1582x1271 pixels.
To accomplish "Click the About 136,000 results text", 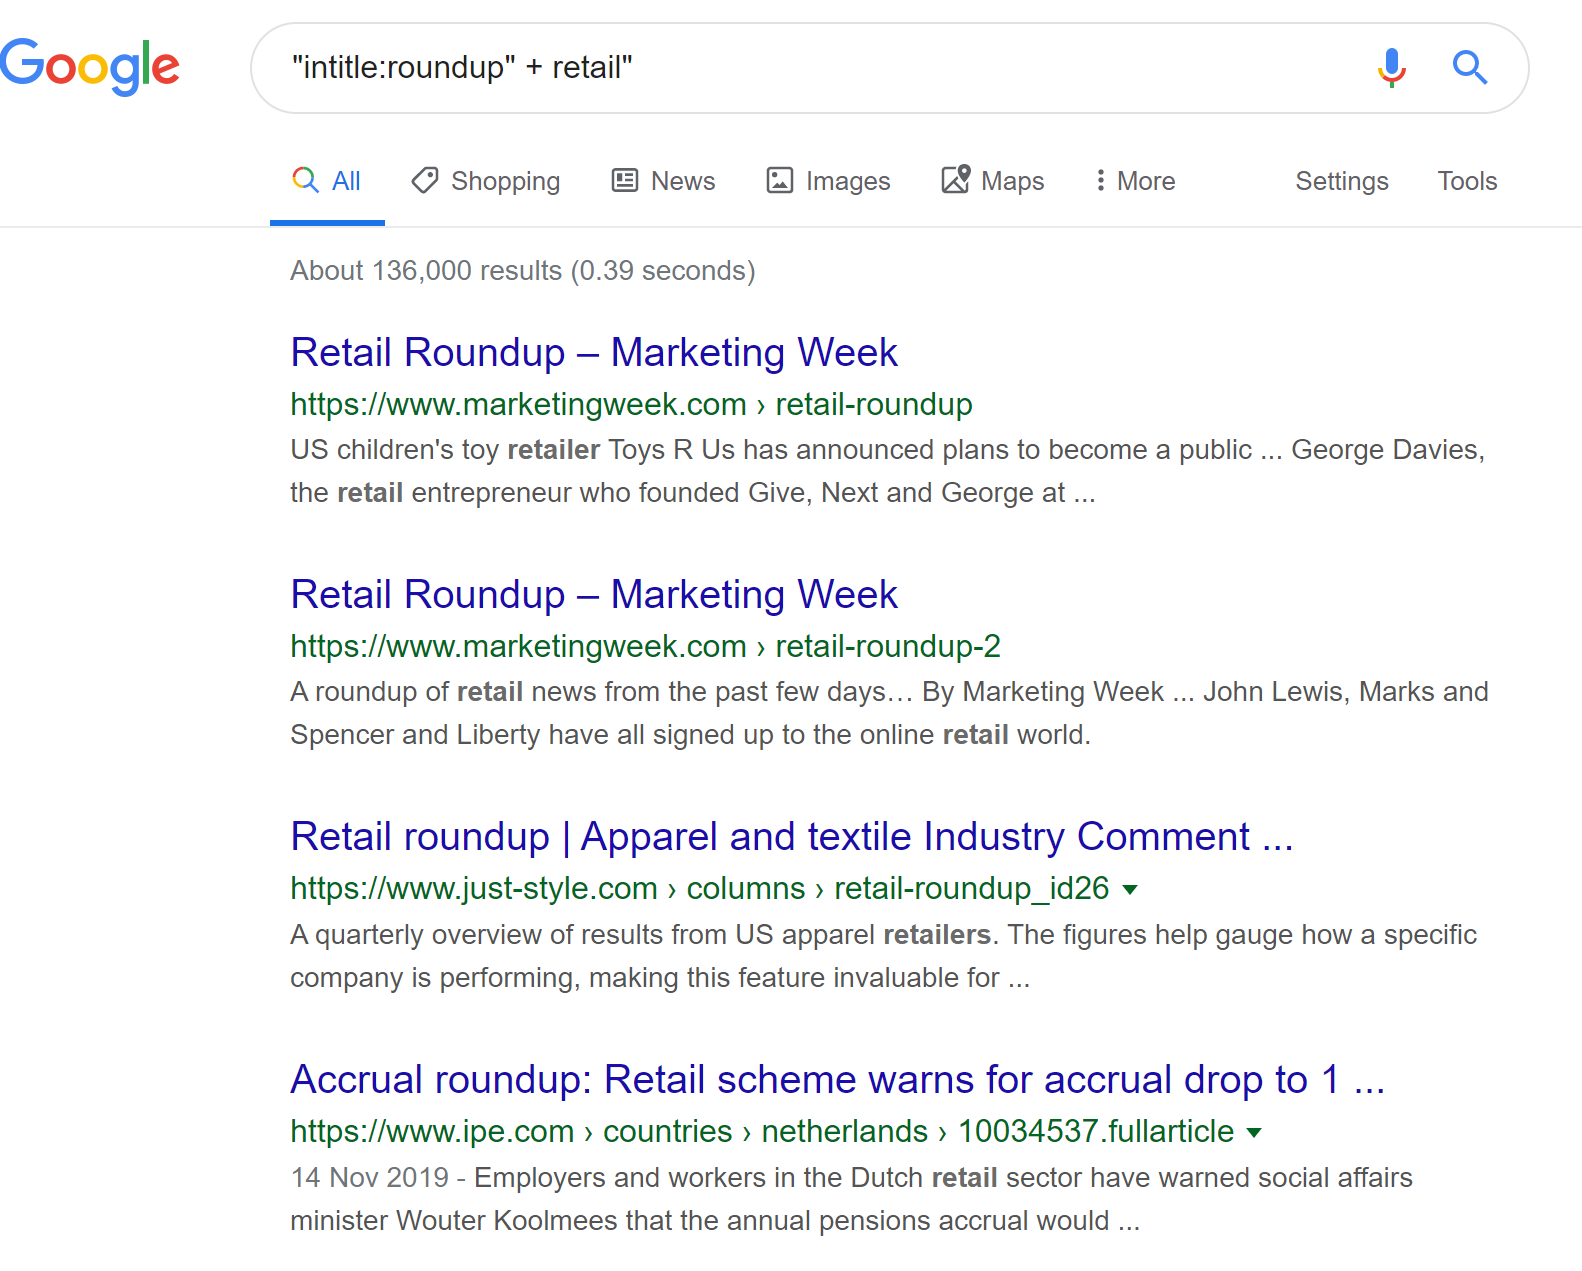I will coord(523,271).
